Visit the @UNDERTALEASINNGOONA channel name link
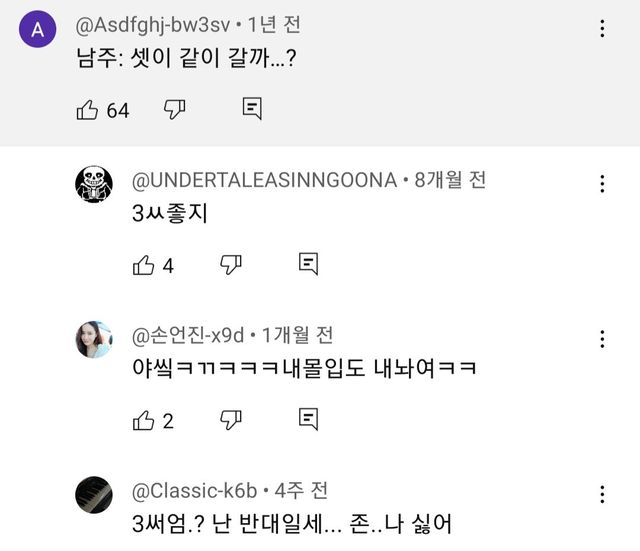The width and height of the screenshot is (640, 551). 264,180
